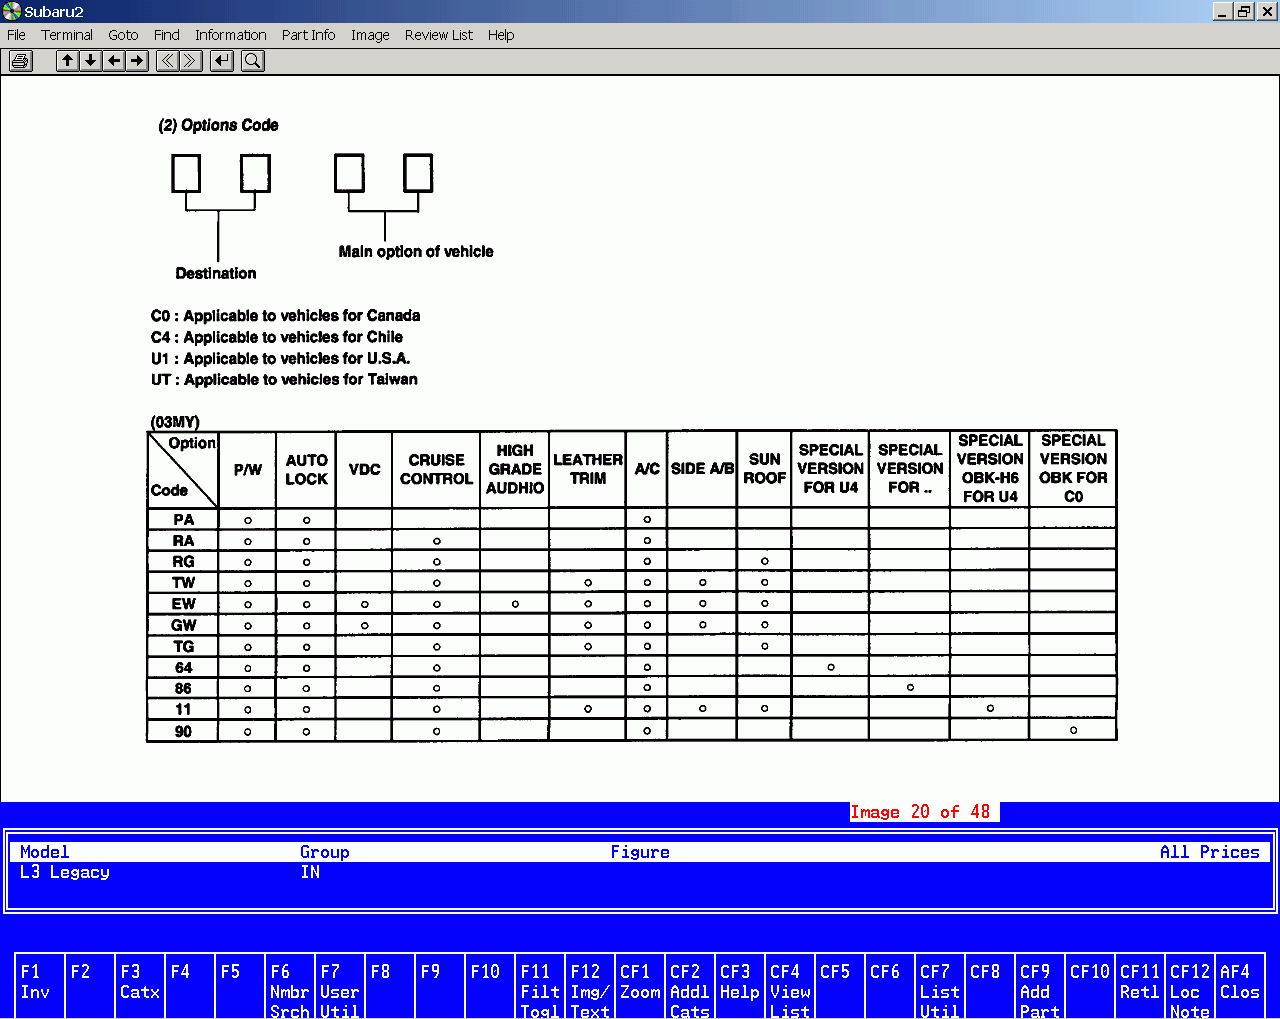The image size is (1280, 1019).
Task: Click the 'All Prices' column header
Action: 1209,852
